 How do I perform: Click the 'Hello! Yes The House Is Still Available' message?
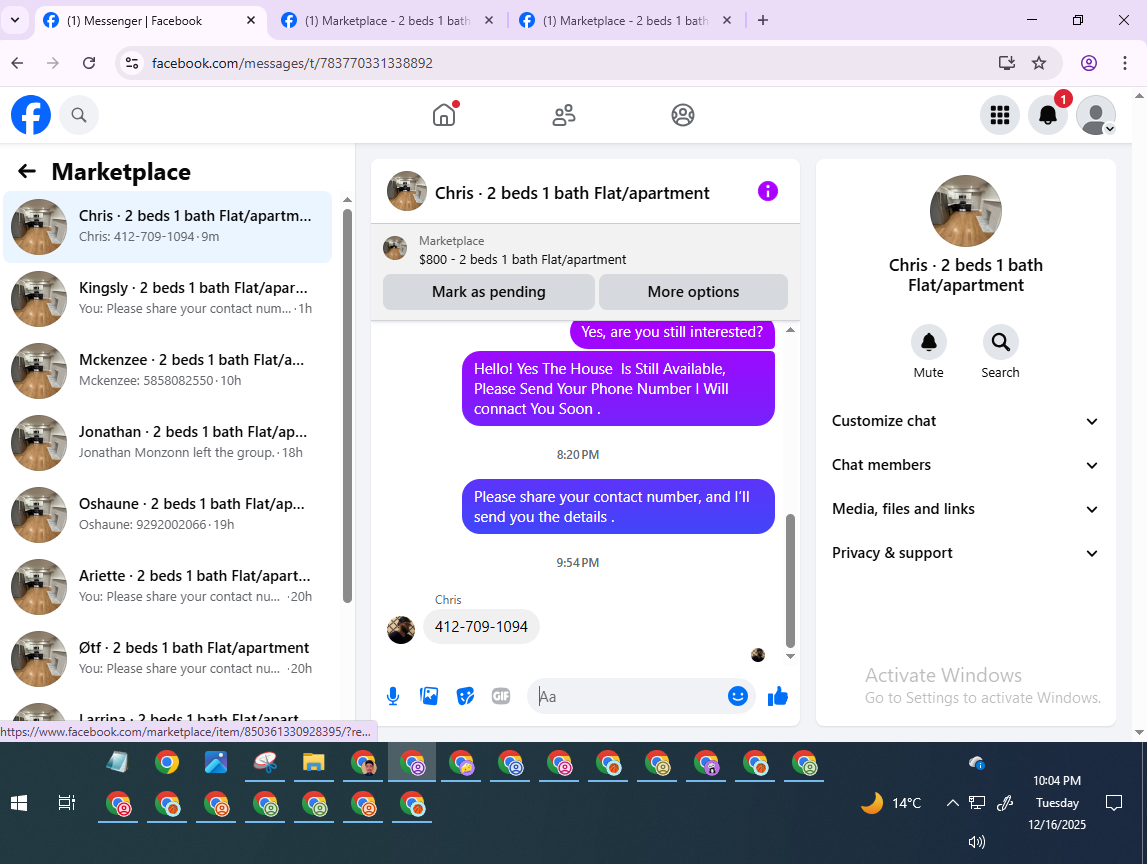click(x=618, y=388)
